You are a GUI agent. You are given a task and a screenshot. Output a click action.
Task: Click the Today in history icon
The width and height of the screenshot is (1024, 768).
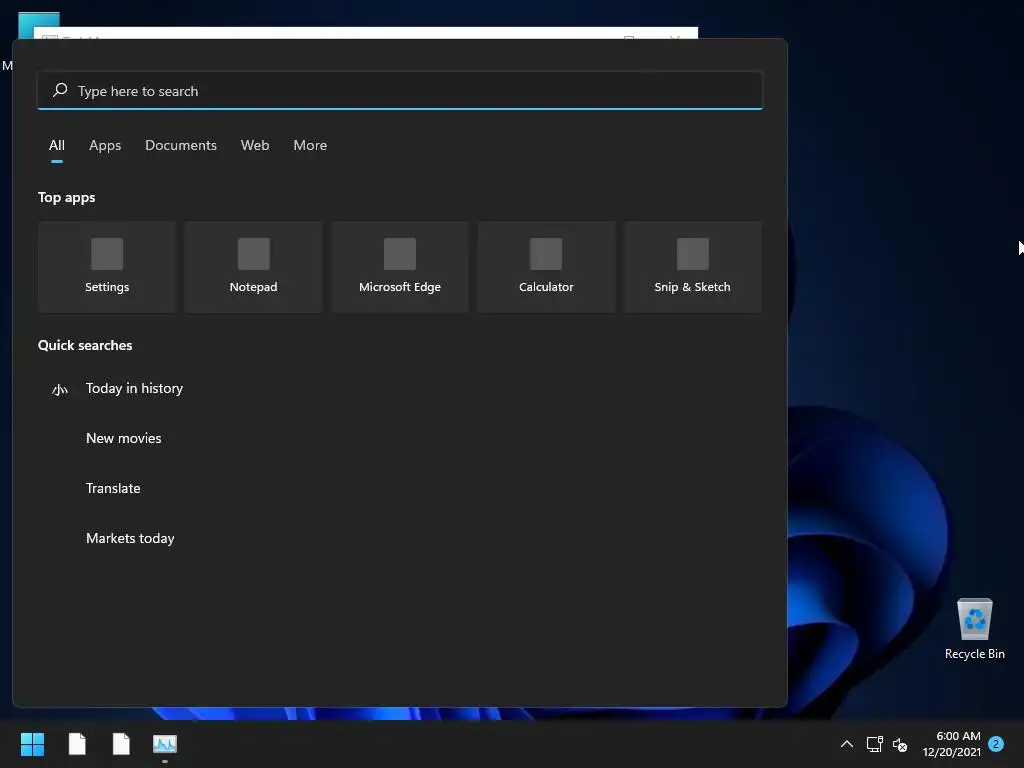[x=60, y=389]
